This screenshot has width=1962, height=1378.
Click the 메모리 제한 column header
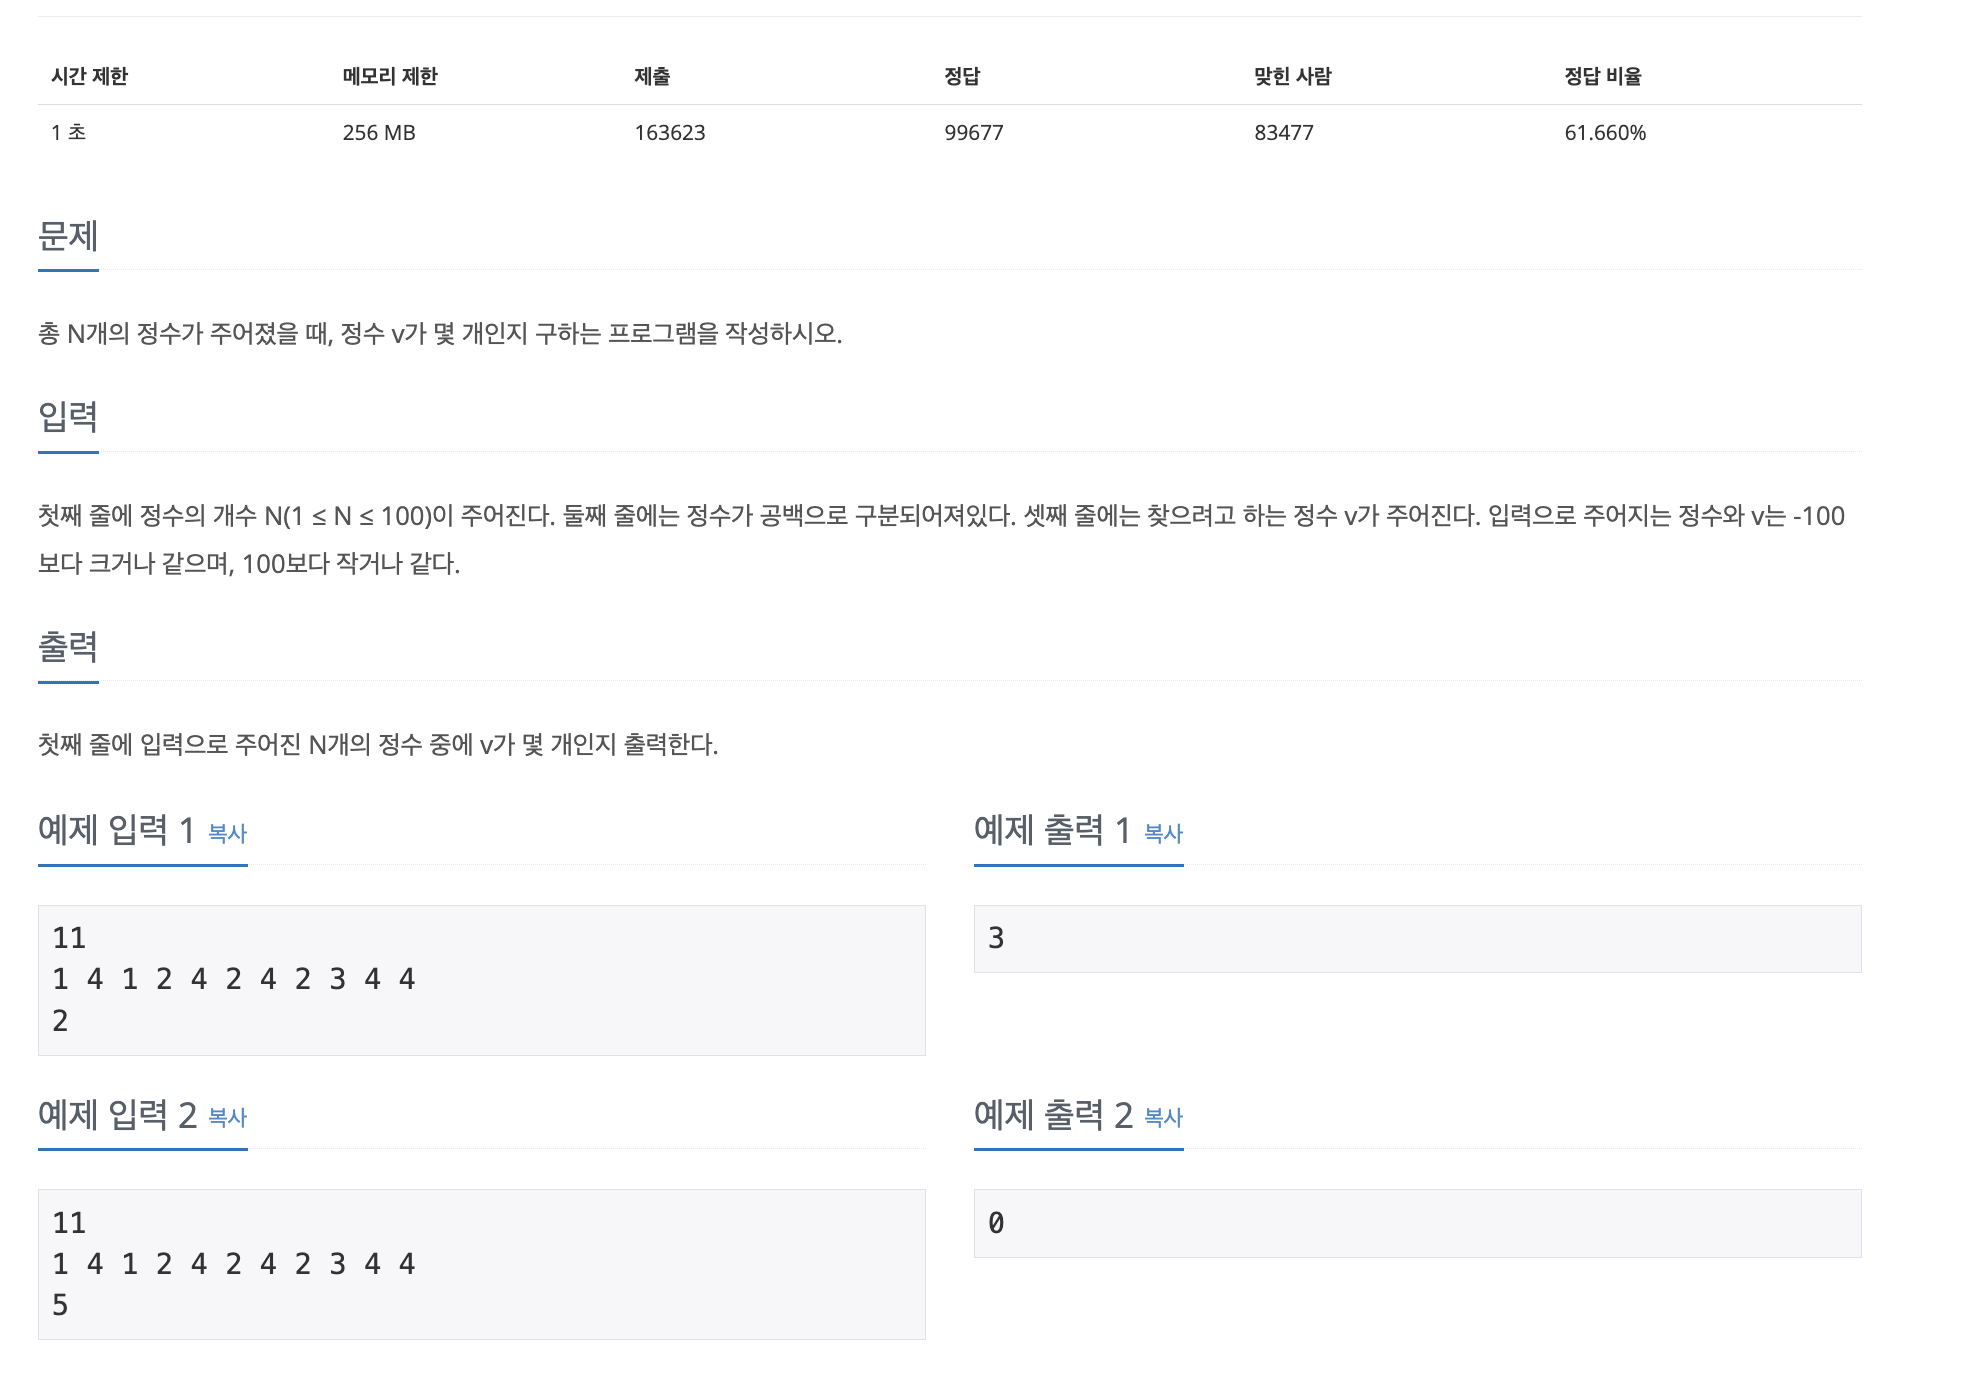coord(390,76)
